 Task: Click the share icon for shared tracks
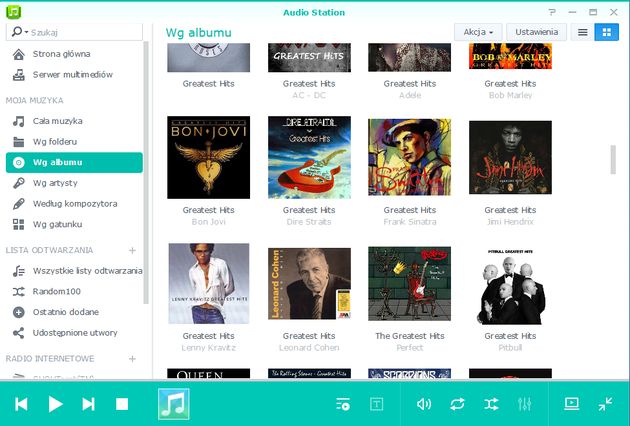pos(18,333)
